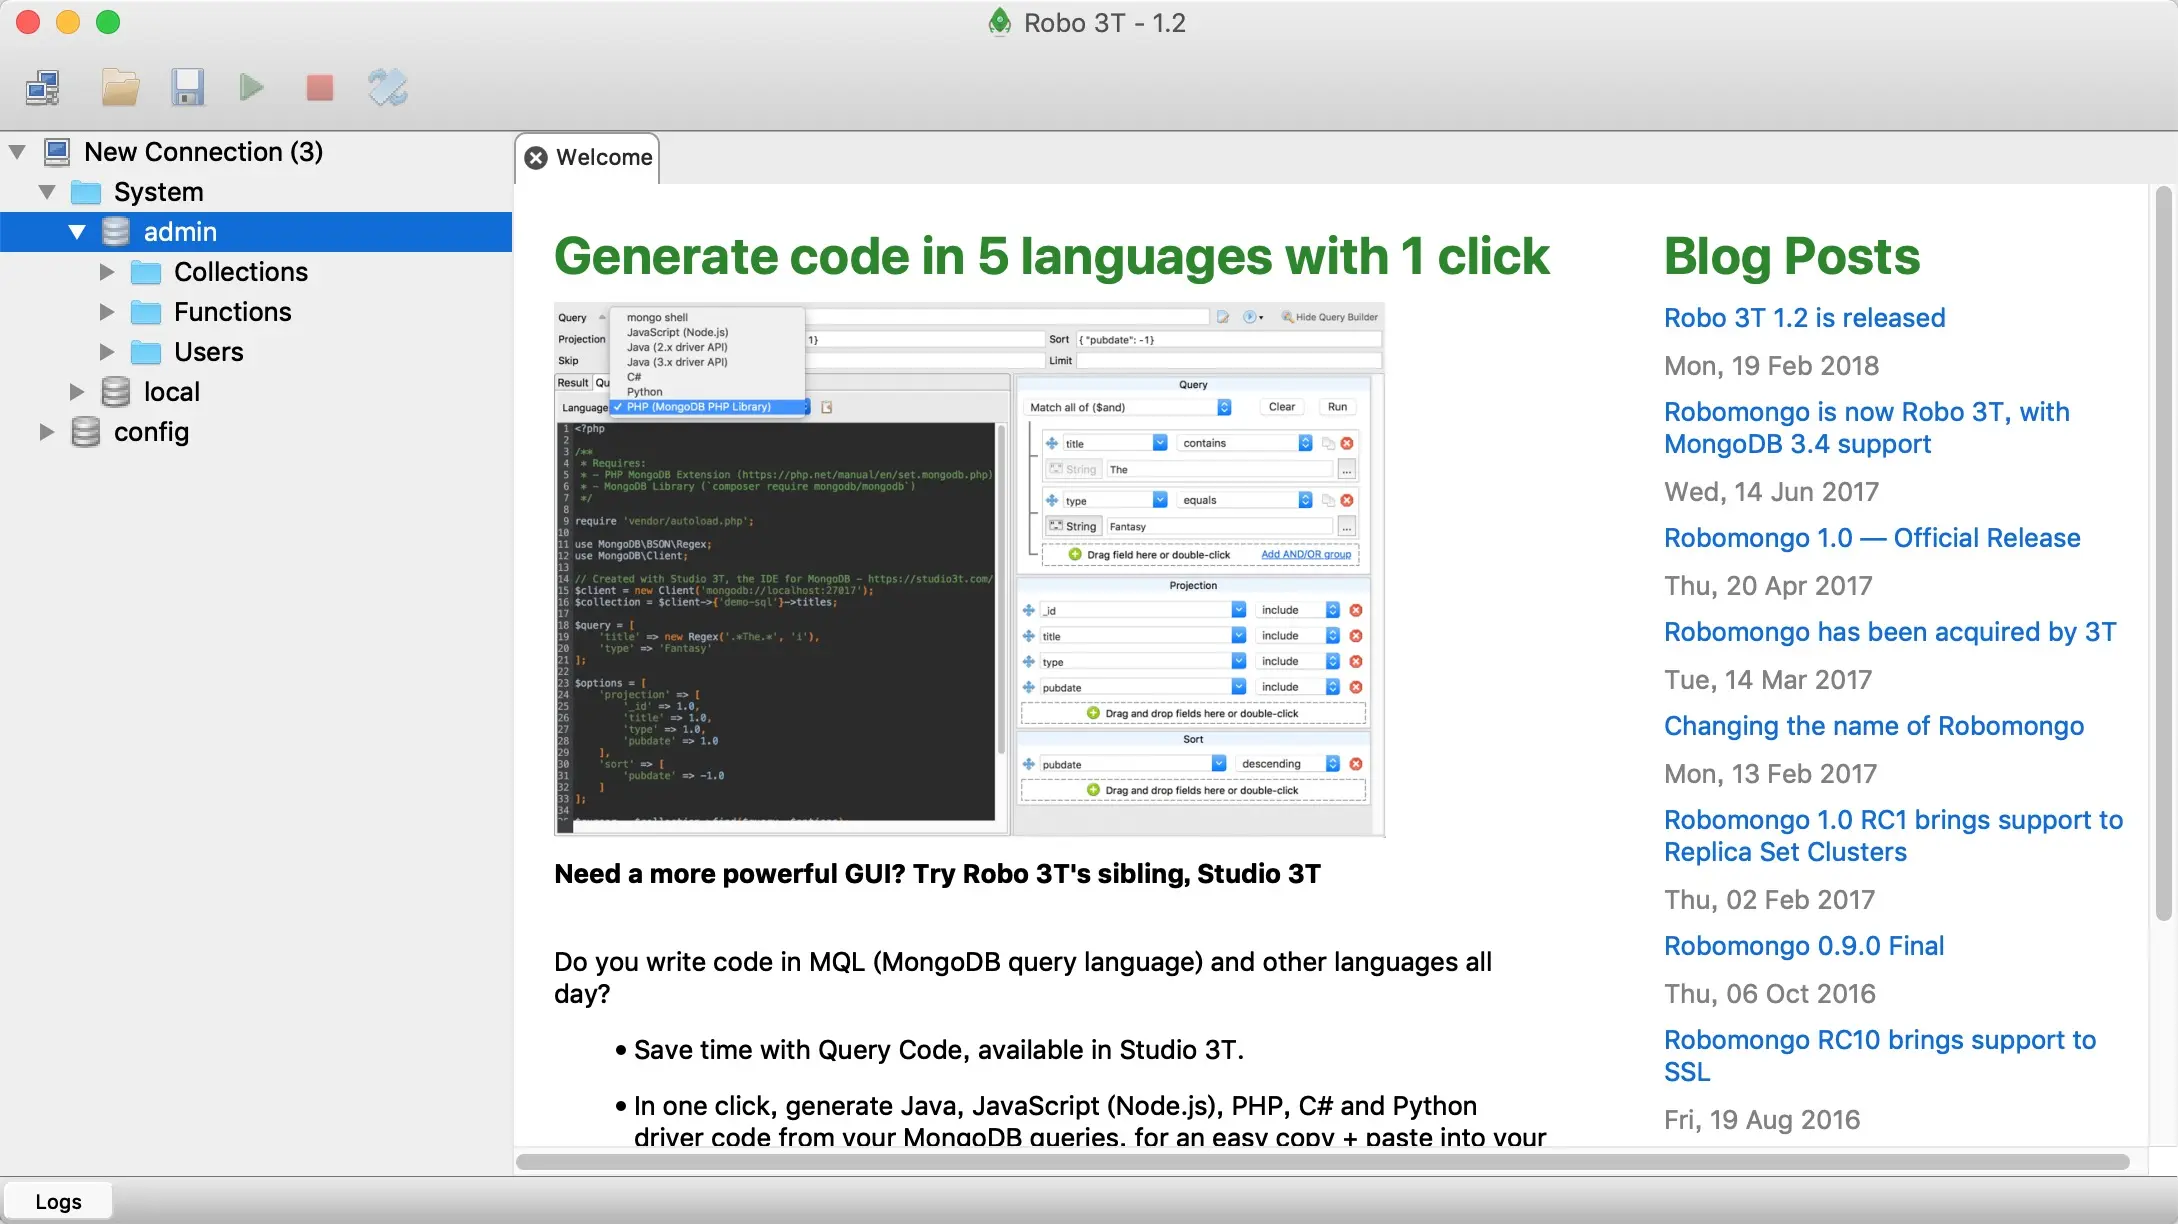Open 'Robomongo 0.9.0 Final' blog link
Screen dimensions: 2178x1224
click(1803, 946)
